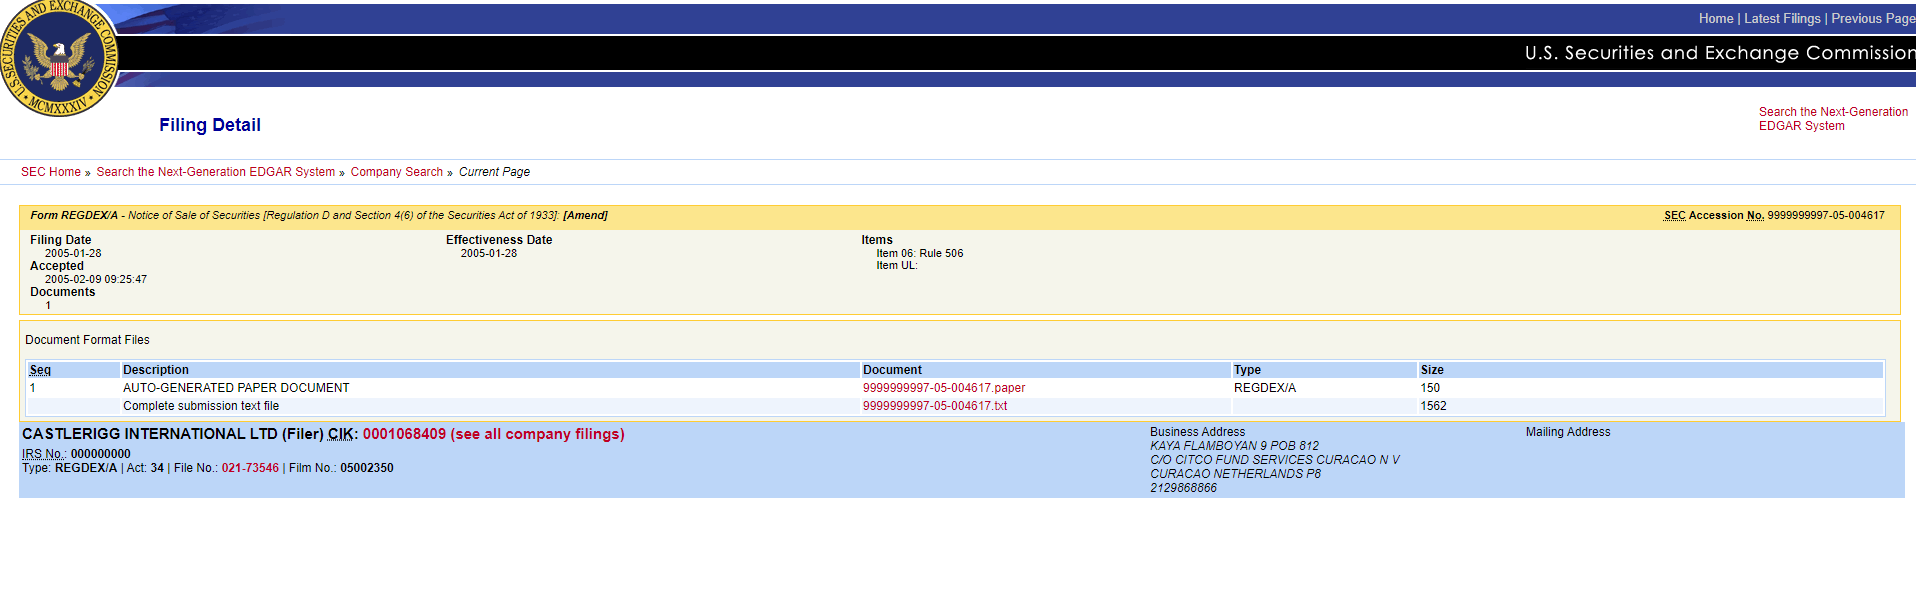Click the Filing Detail heading
1916x598 pixels.
(209, 125)
